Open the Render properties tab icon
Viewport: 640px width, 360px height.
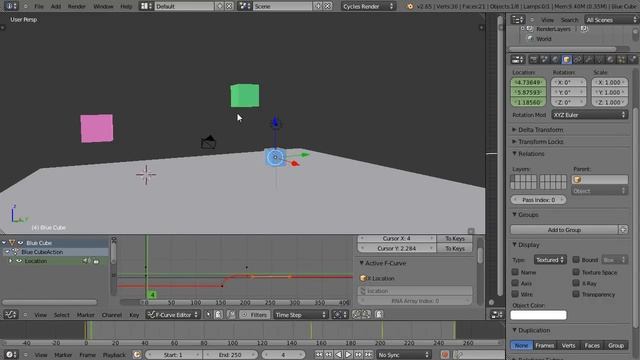tap(533, 60)
